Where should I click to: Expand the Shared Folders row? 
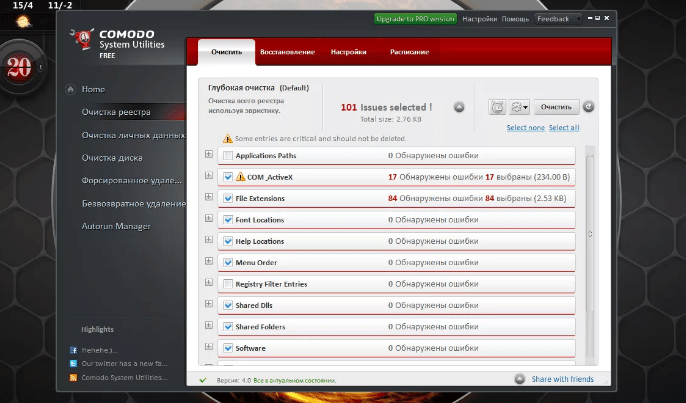click(209, 325)
